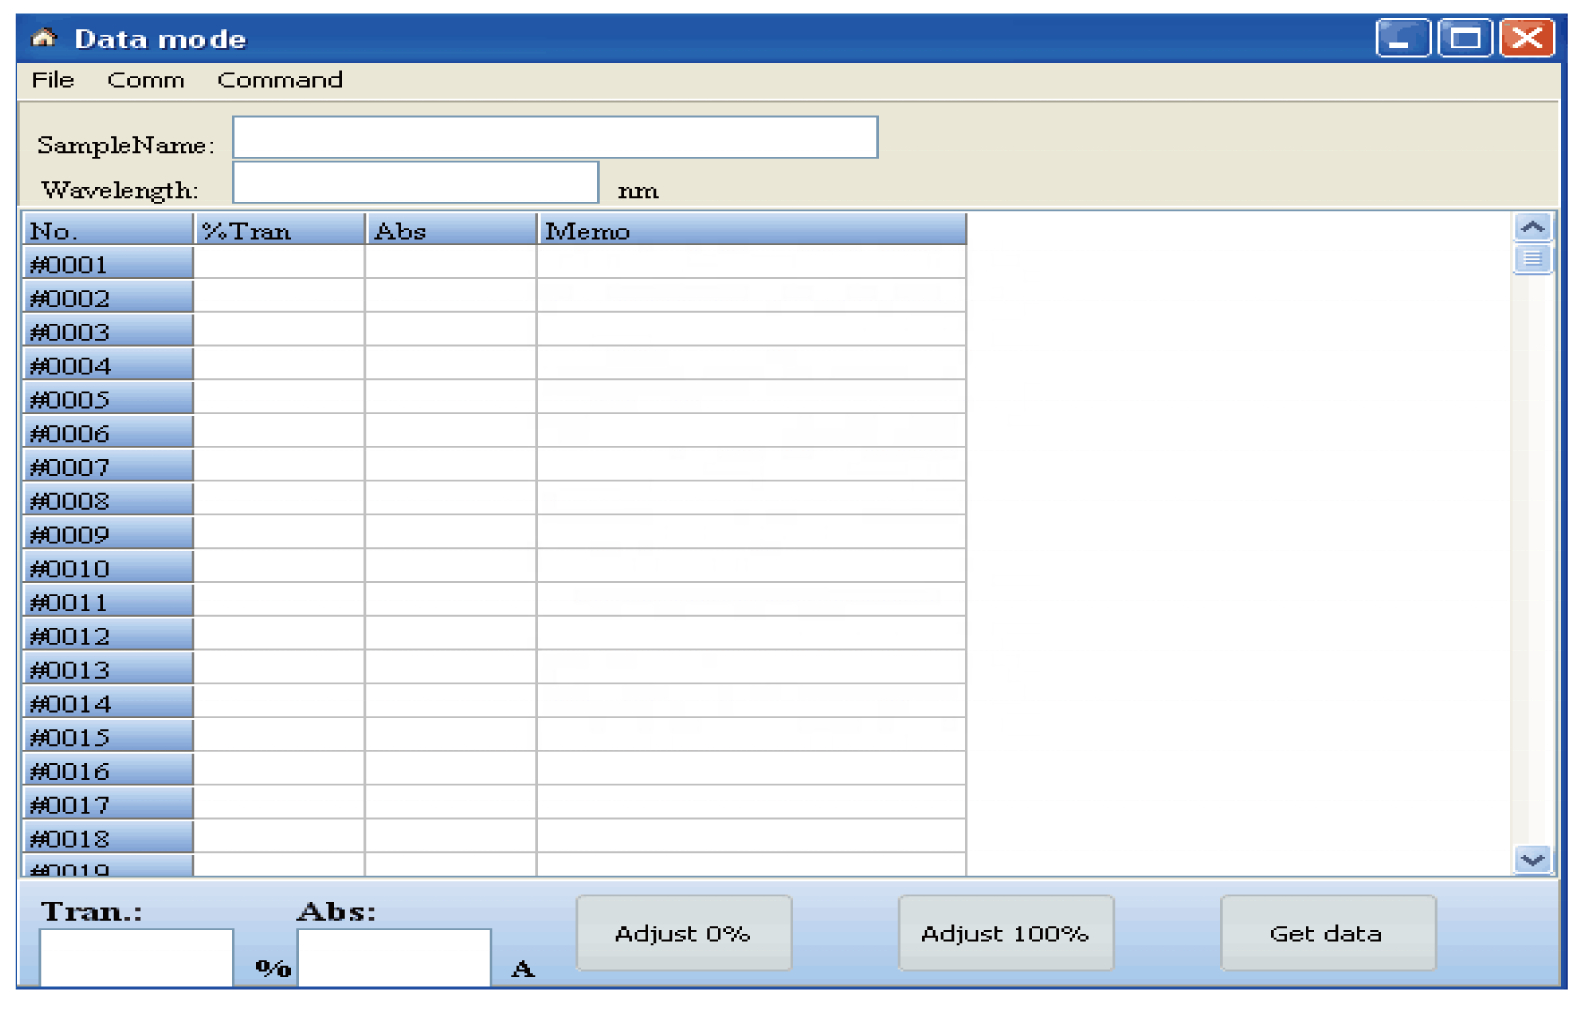Screen dimensions: 1580x1030
Task: Click the Tran. percent readout field
Action: click(x=136, y=957)
